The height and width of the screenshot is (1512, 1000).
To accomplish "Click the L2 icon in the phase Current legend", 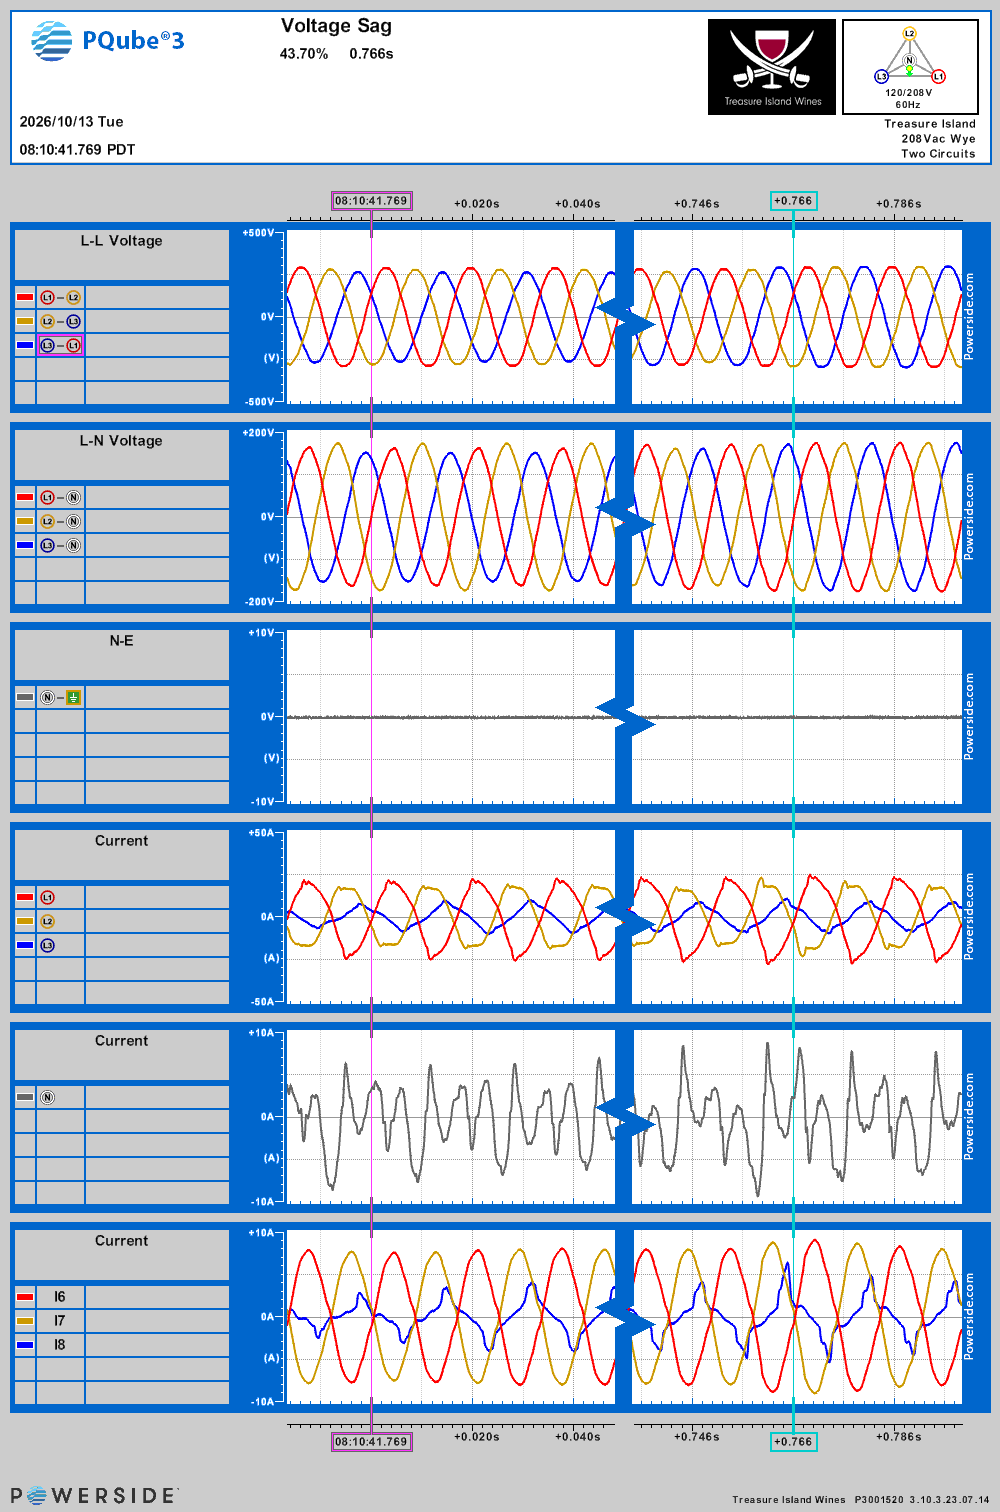I will tap(47, 921).
